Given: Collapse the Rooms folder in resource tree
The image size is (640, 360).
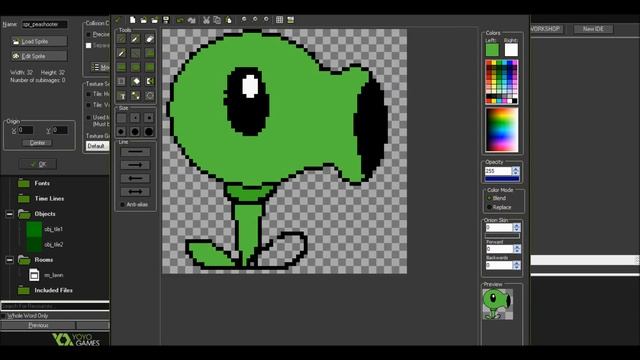Looking at the screenshot, I should (x=9, y=260).
